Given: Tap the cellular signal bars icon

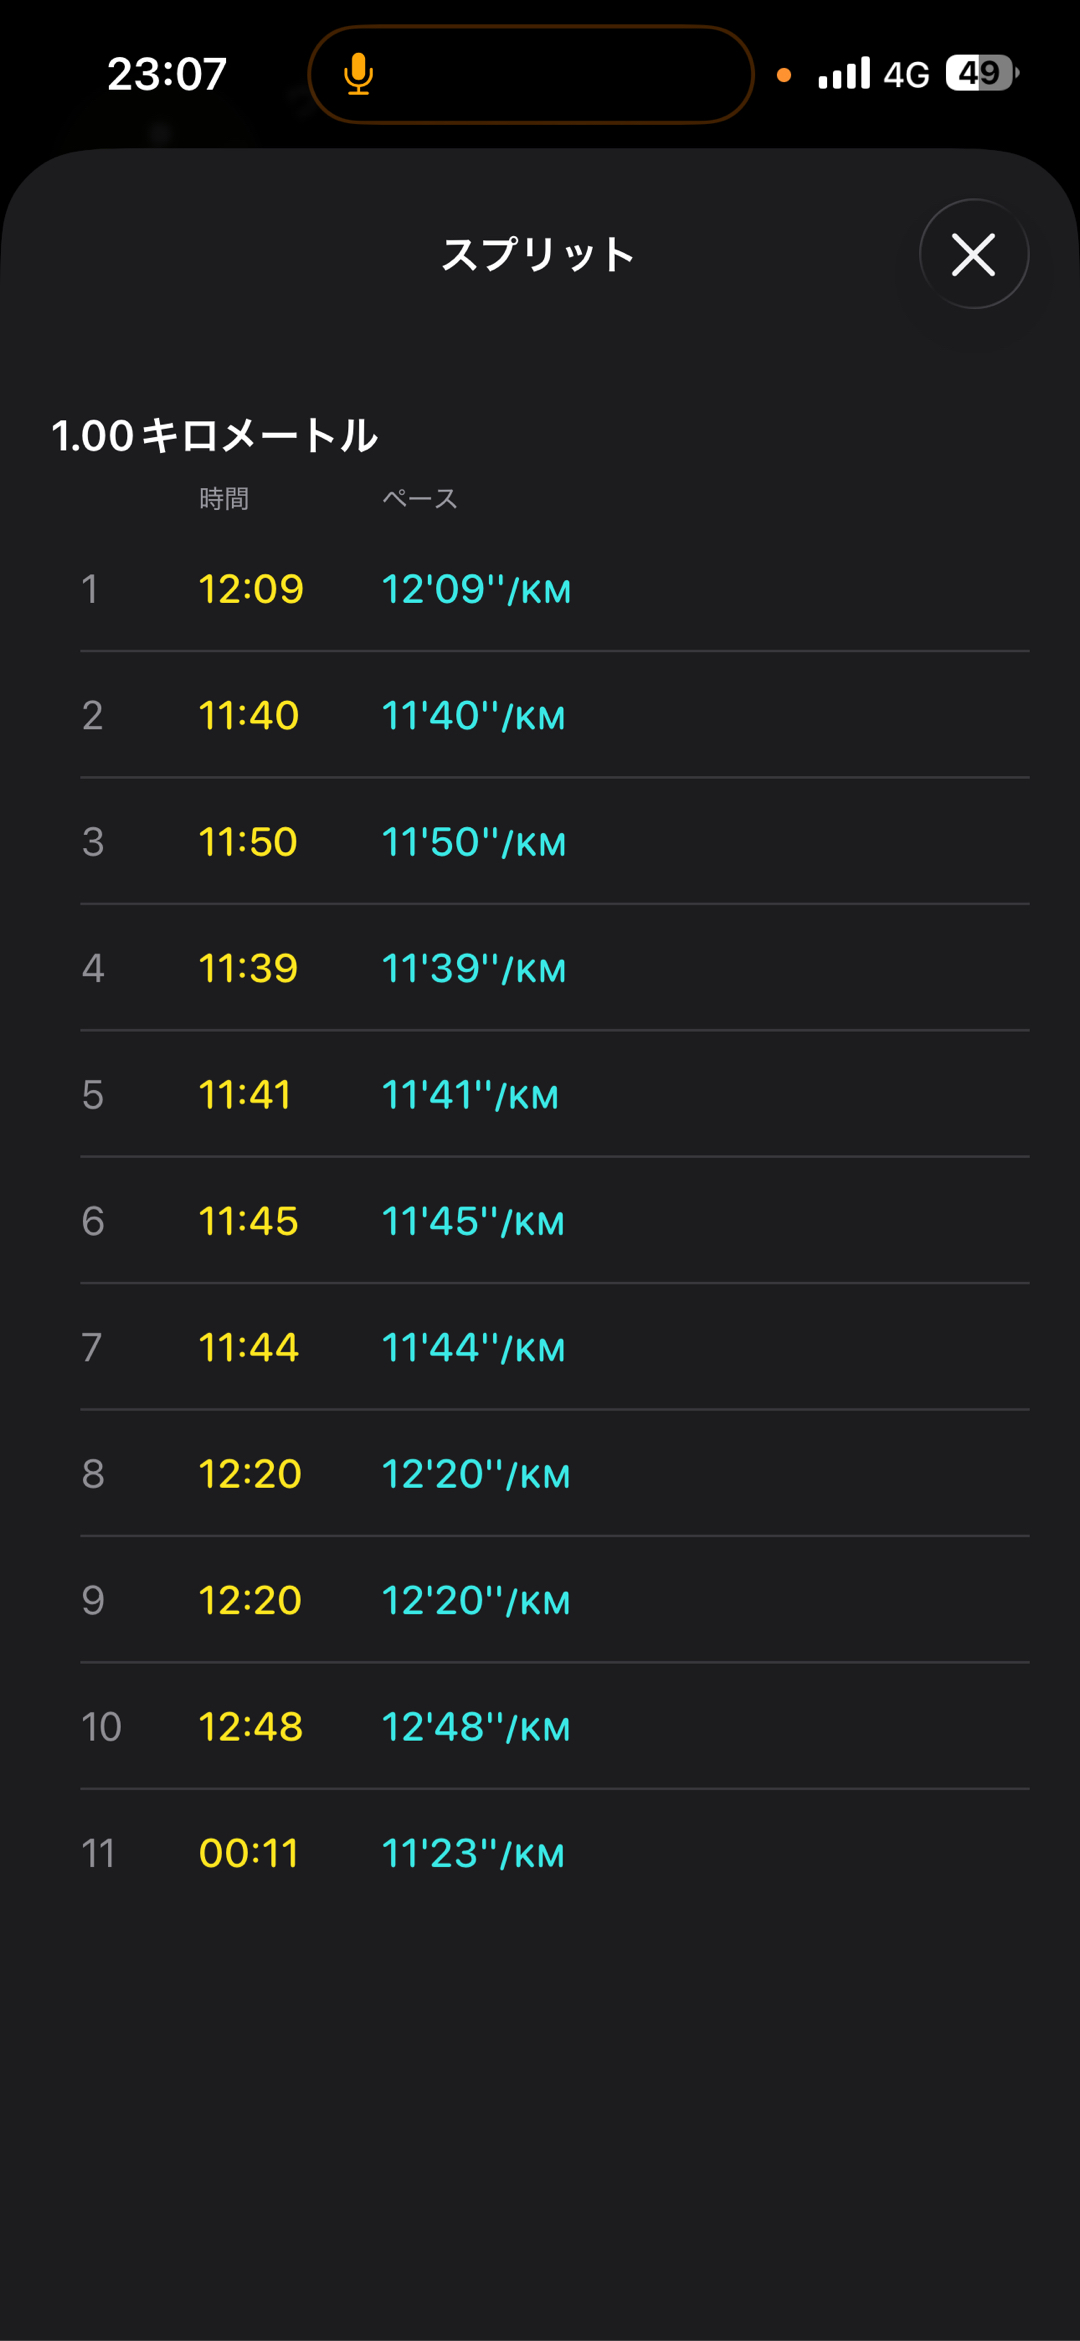Looking at the screenshot, I should point(844,74).
